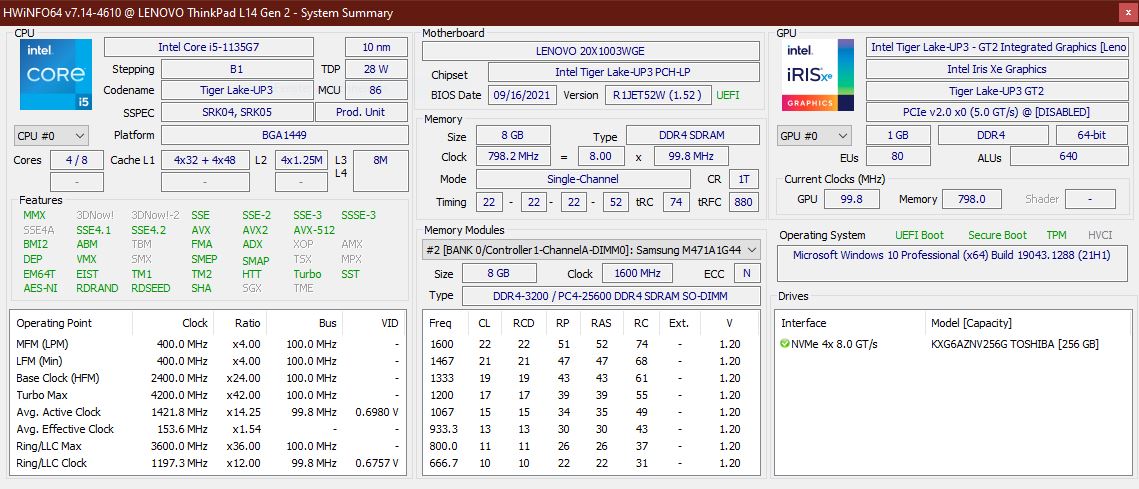1139x489 pixels.
Task: Select the Turbo Max operating point row
Action: point(208,395)
